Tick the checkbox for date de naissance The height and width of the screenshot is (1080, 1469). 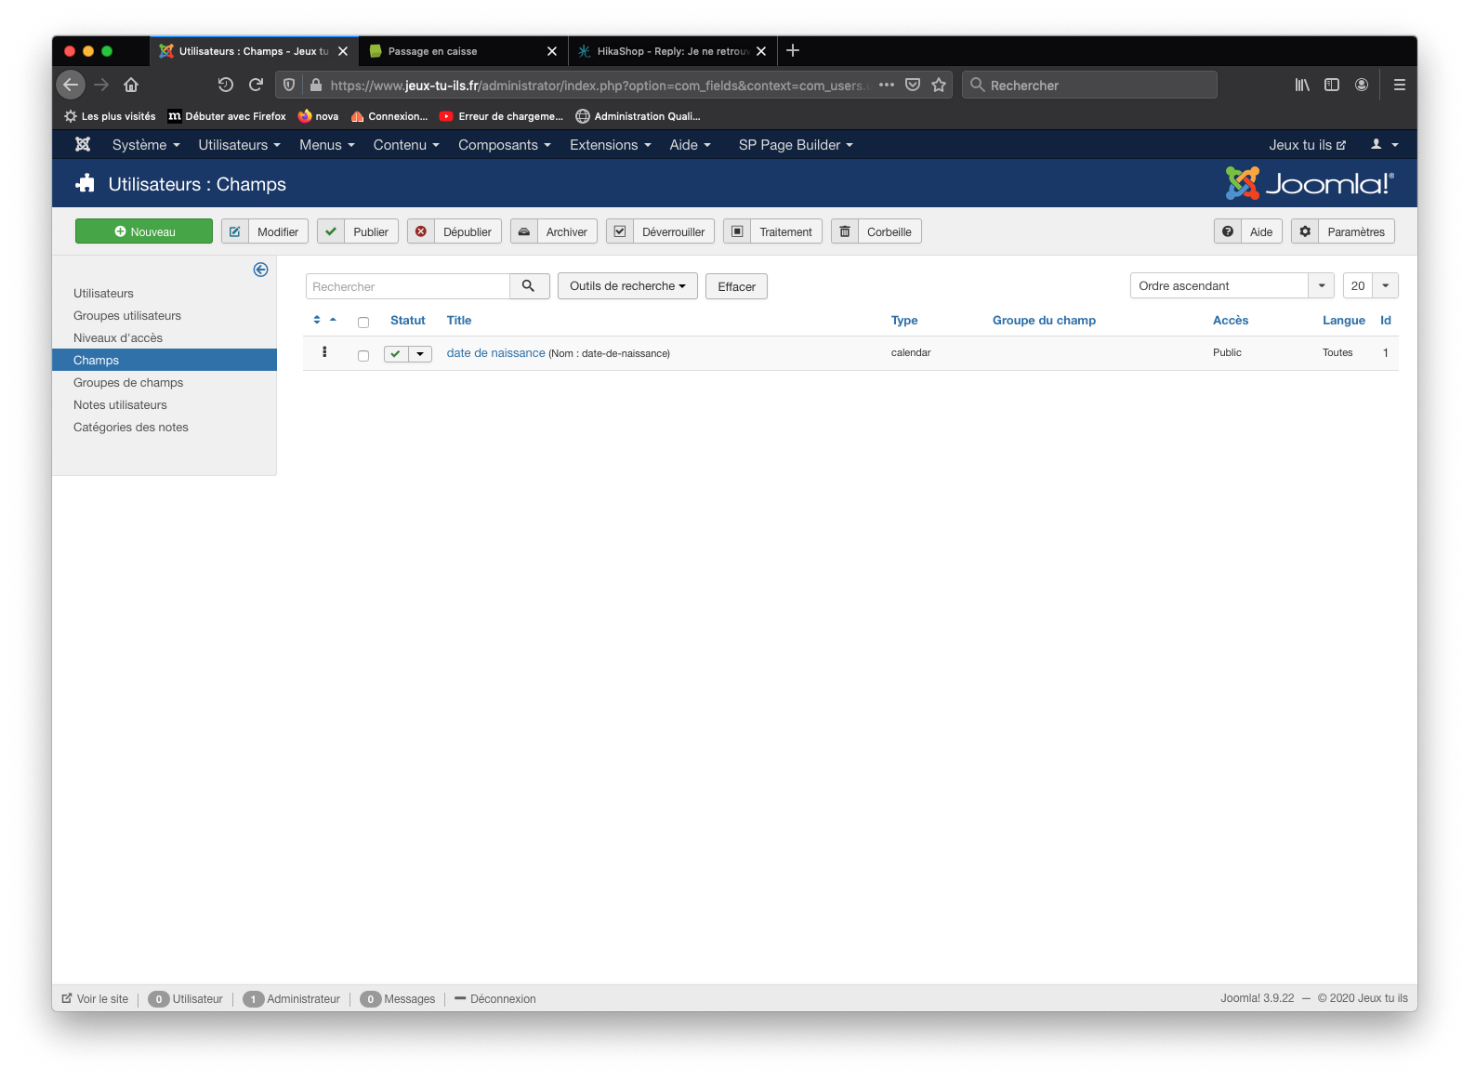tap(363, 355)
